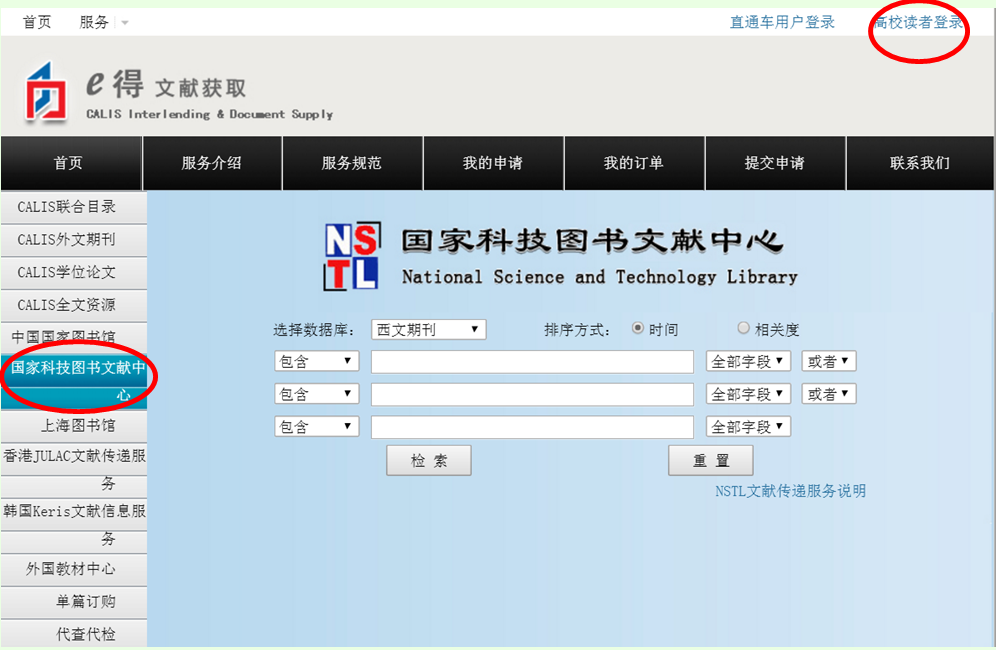Open the 我的订单 navigation tab
The width and height of the screenshot is (996, 650).
[635, 163]
